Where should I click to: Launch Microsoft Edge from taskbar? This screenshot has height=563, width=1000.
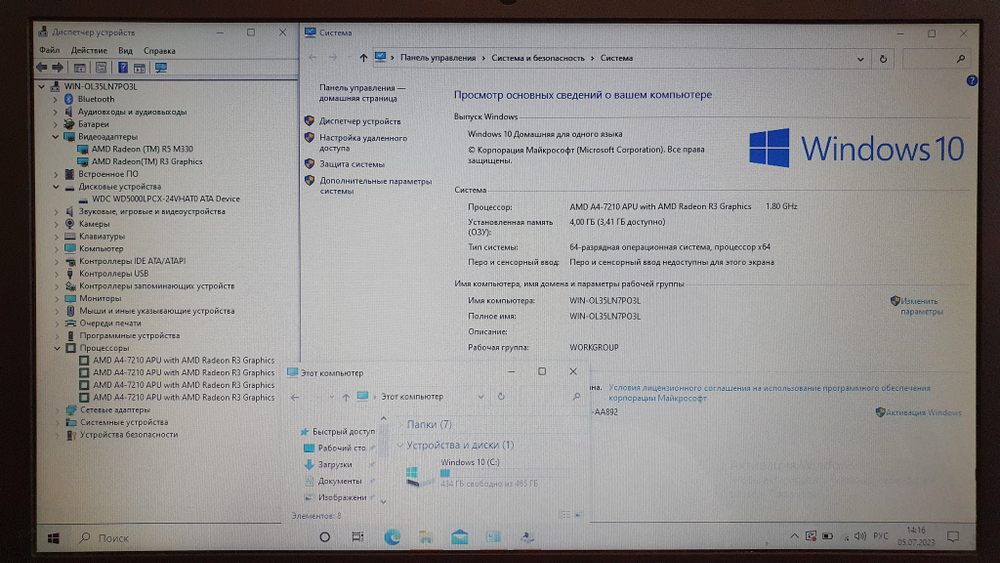[392, 537]
